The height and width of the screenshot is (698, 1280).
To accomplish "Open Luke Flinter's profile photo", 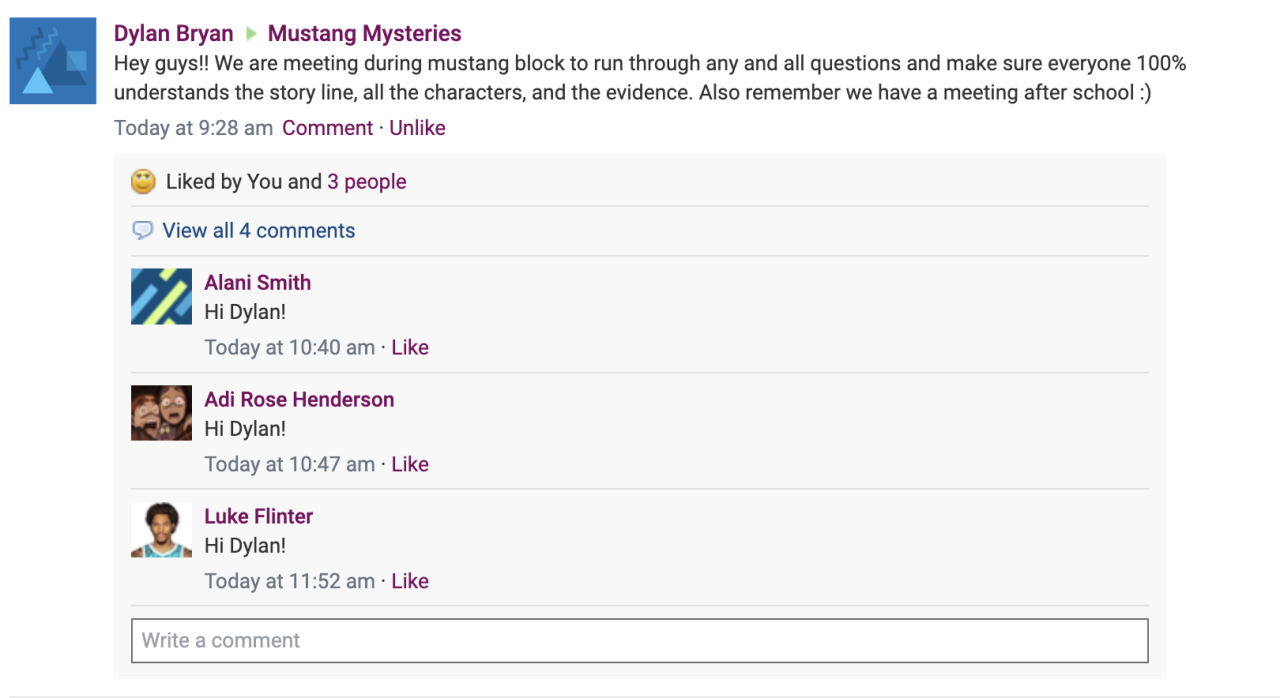I will (161, 530).
